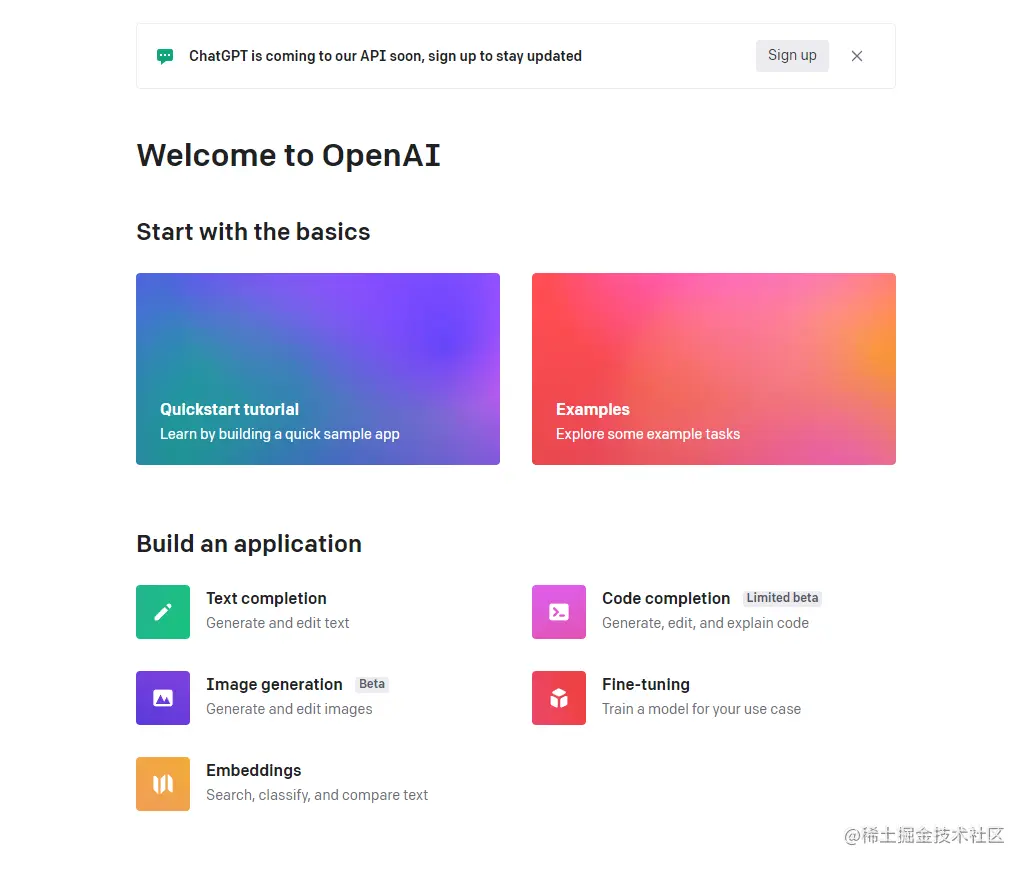
Task: Click the Beta badge next to Image generation
Action: (372, 683)
